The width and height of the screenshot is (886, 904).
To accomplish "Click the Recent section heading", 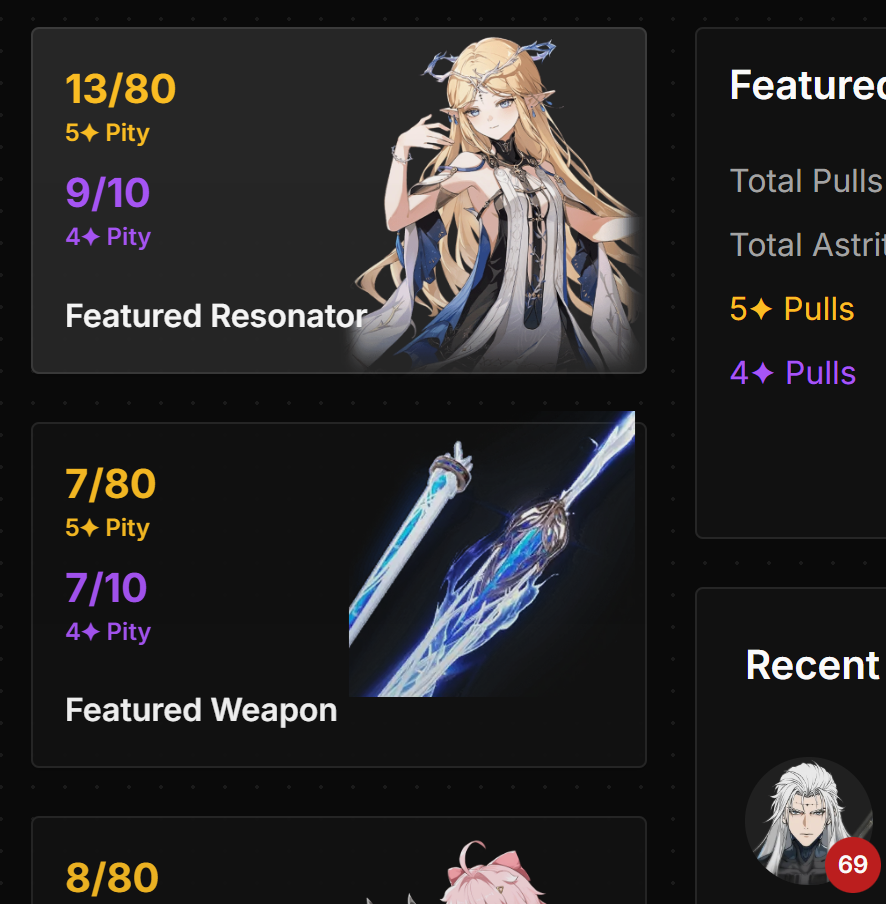I will click(x=813, y=665).
